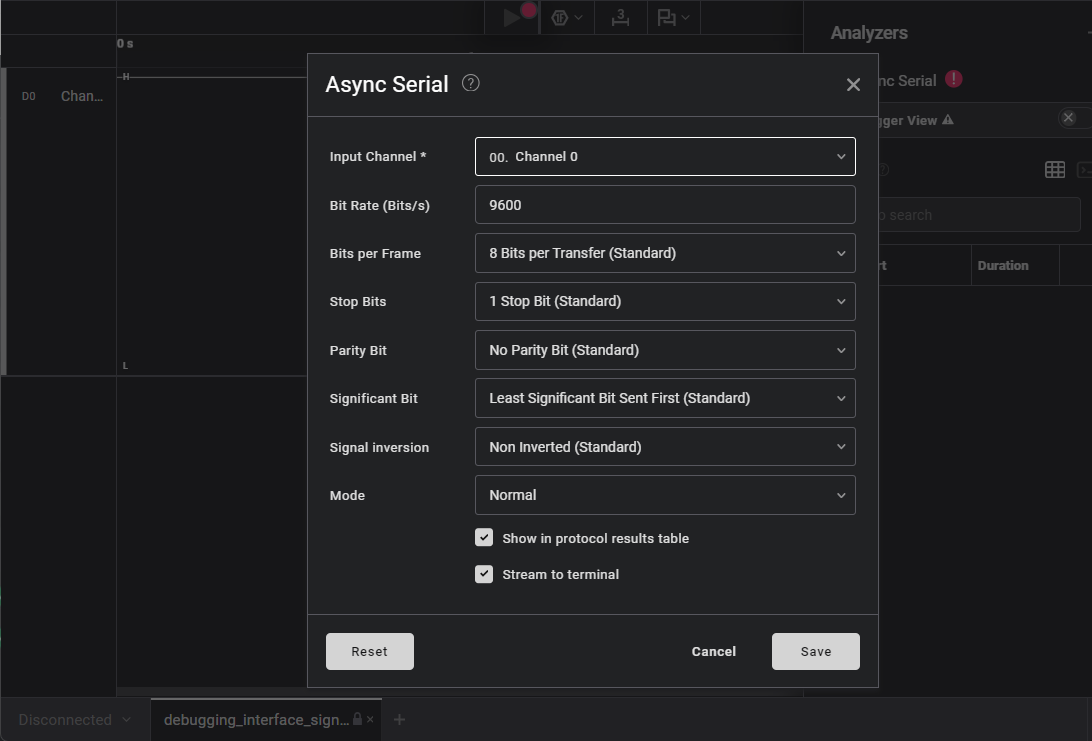
Task: Toggle Show in protocol results table checkbox
Action: 484,538
